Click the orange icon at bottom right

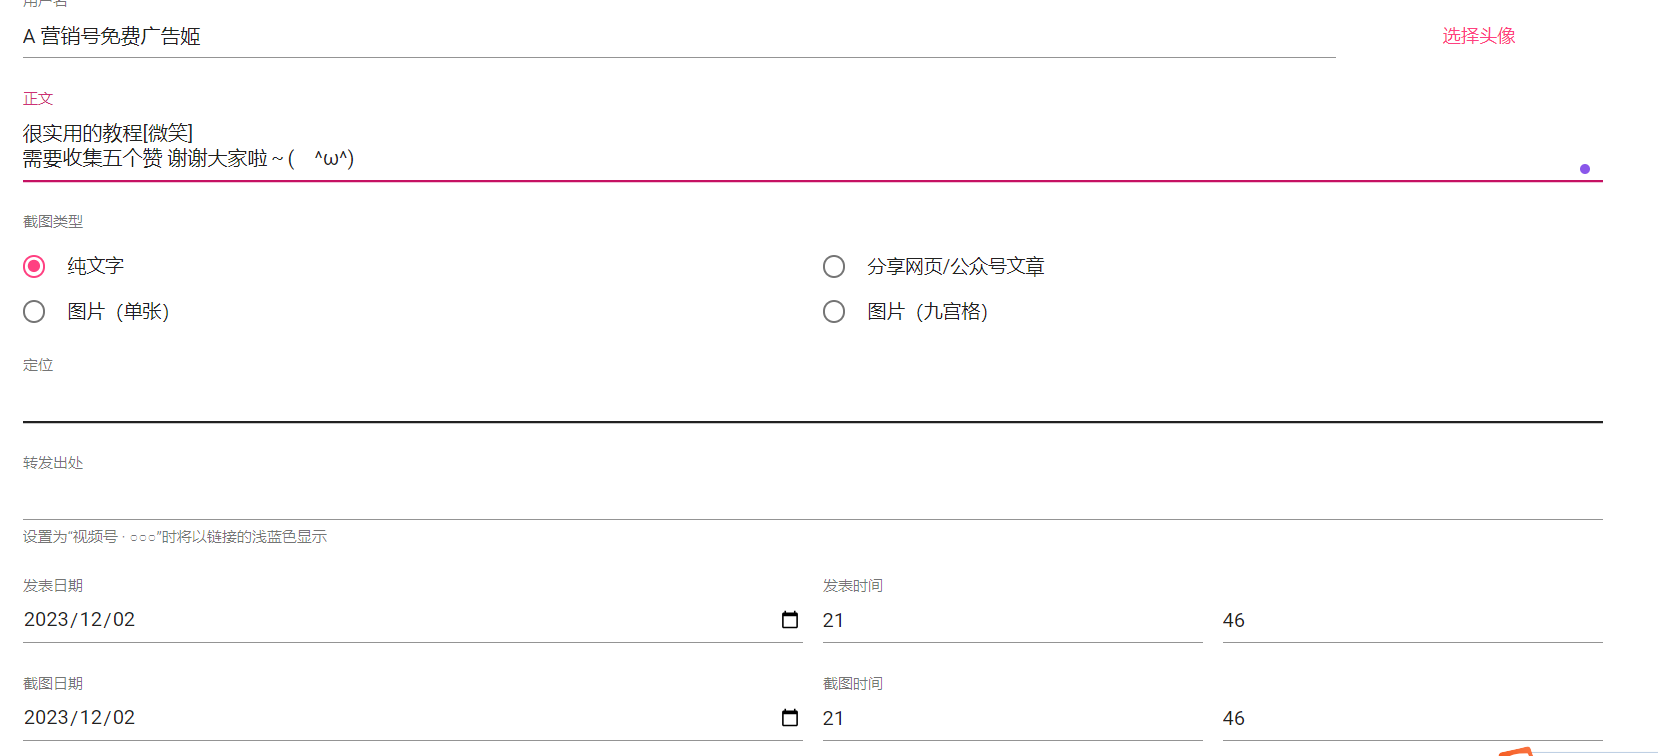click(1516, 751)
